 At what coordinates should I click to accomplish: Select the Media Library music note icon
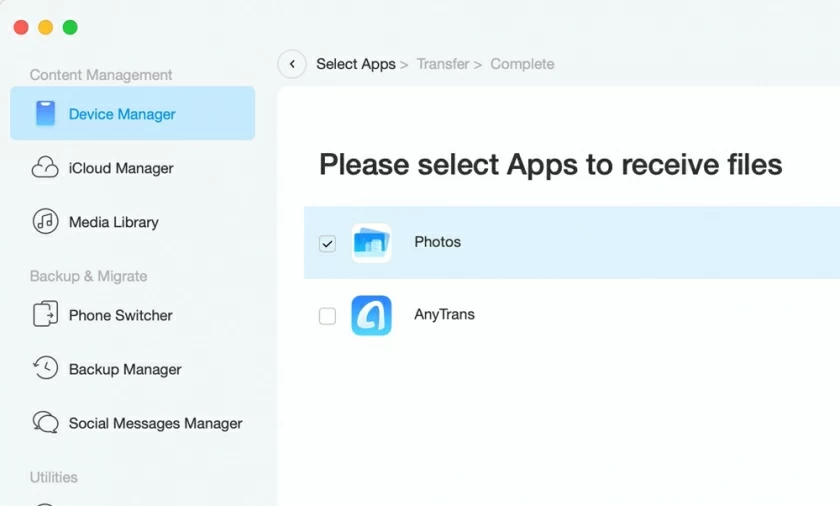point(45,222)
